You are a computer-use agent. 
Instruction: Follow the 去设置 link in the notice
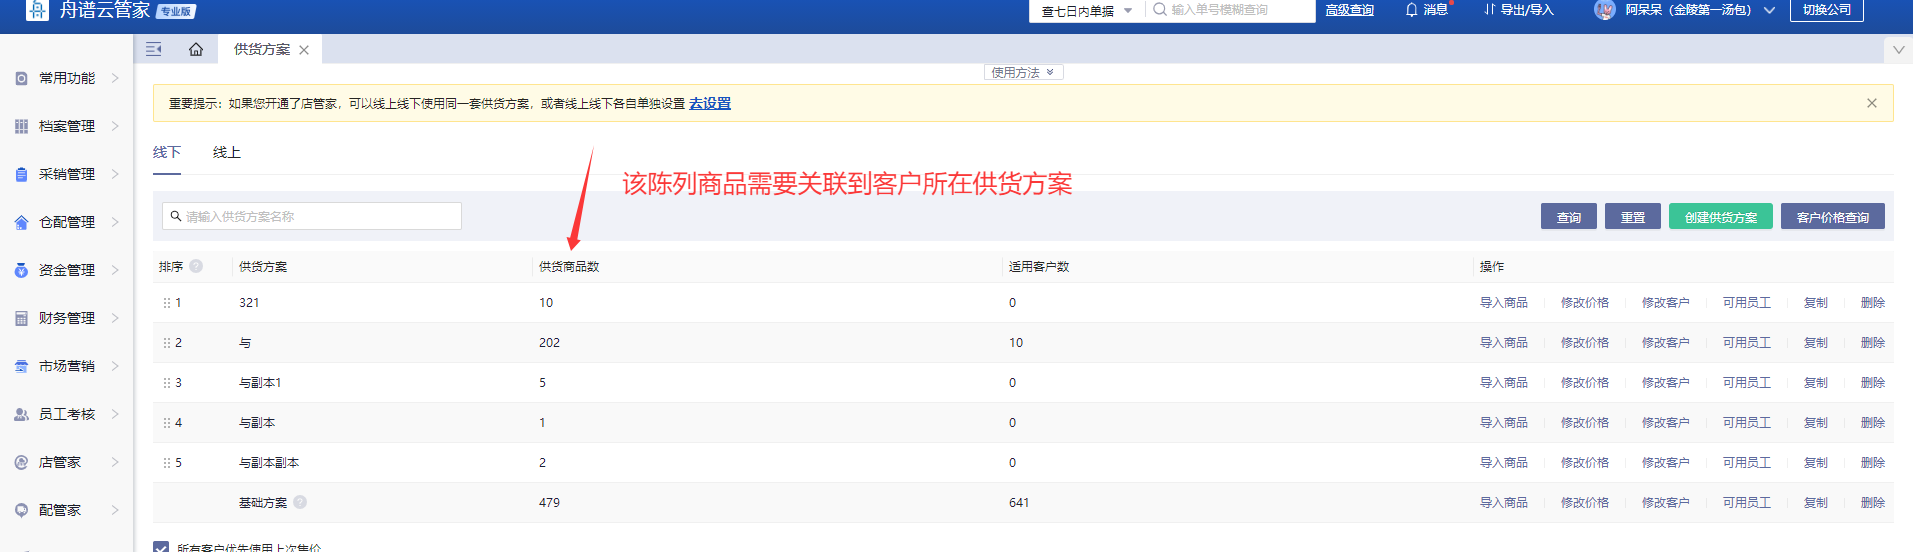pos(710,103)
